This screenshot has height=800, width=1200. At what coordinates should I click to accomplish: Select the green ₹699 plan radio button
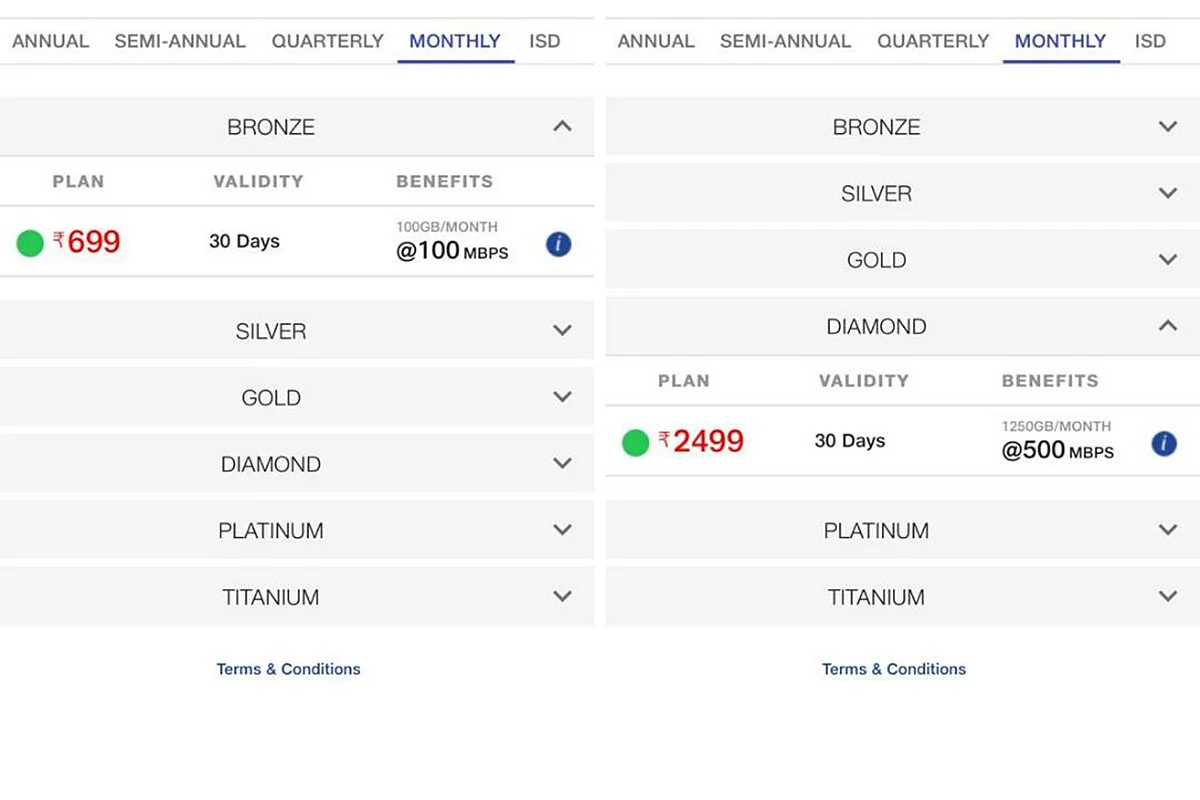tap(30, 243)
